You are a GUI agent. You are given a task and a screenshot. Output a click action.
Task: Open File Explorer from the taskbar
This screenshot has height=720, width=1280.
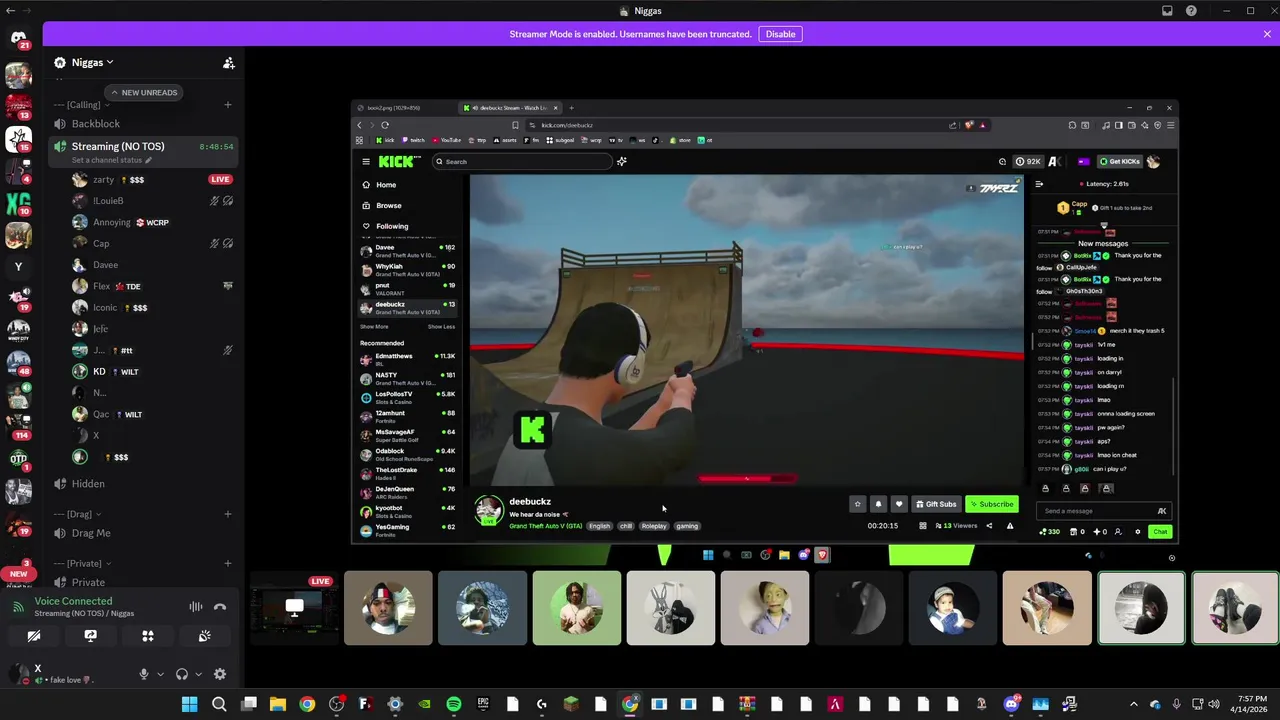point(278,704)
